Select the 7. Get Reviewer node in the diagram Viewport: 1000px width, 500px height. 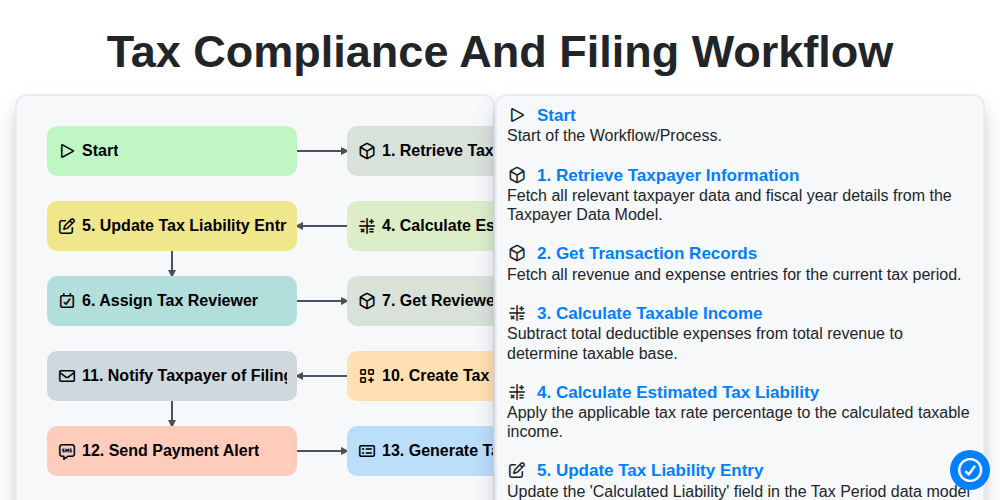click(x=420, y=301)
